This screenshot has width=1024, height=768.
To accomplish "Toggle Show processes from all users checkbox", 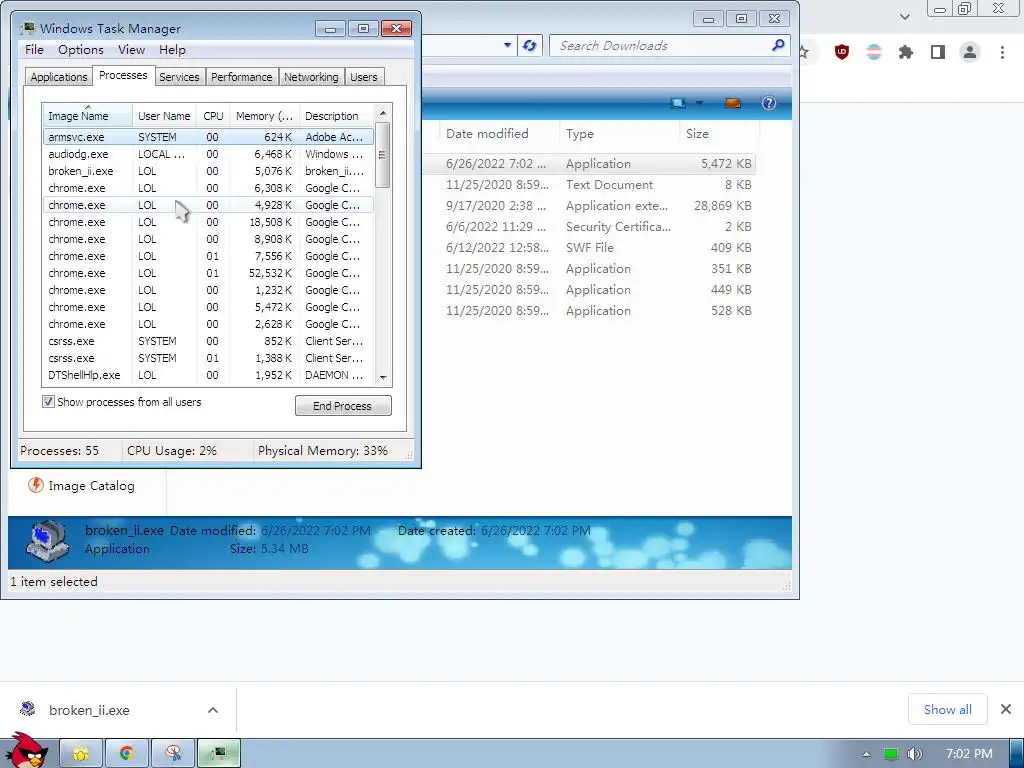I will pos(48,402).
